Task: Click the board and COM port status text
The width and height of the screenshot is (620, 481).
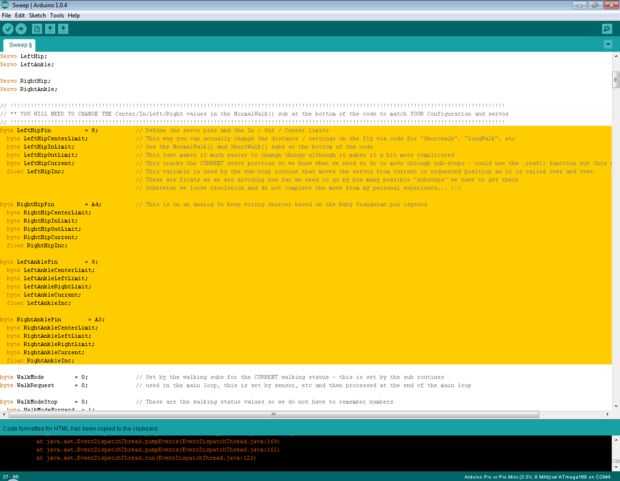Action: (537, 477)
